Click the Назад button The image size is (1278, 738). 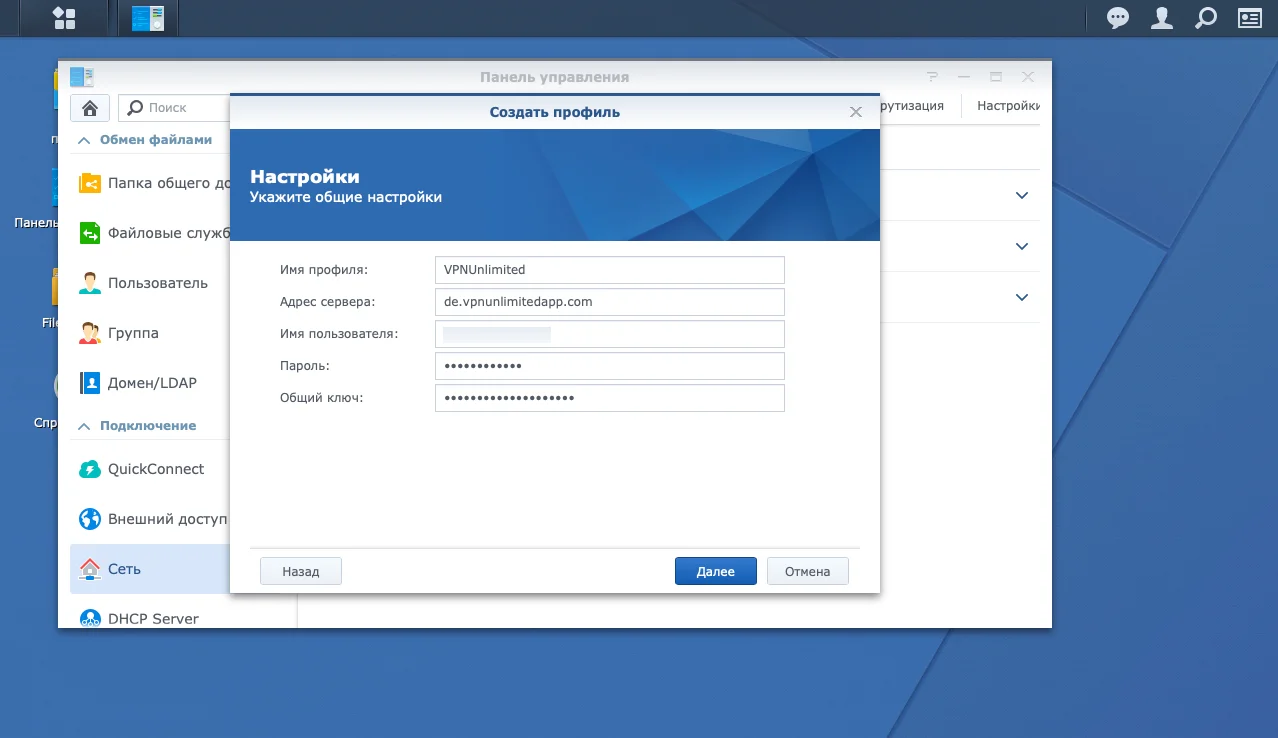point(300,571)
